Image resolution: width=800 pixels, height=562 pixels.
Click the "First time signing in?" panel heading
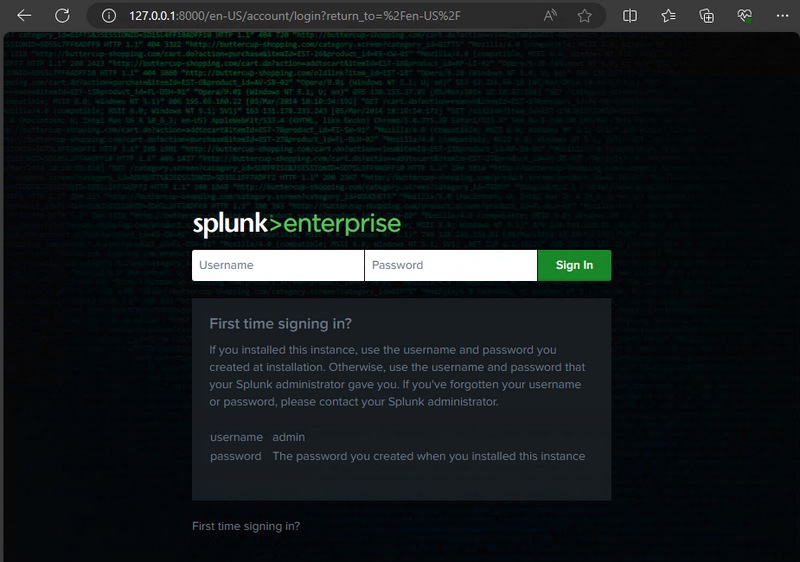pos(281,323)
